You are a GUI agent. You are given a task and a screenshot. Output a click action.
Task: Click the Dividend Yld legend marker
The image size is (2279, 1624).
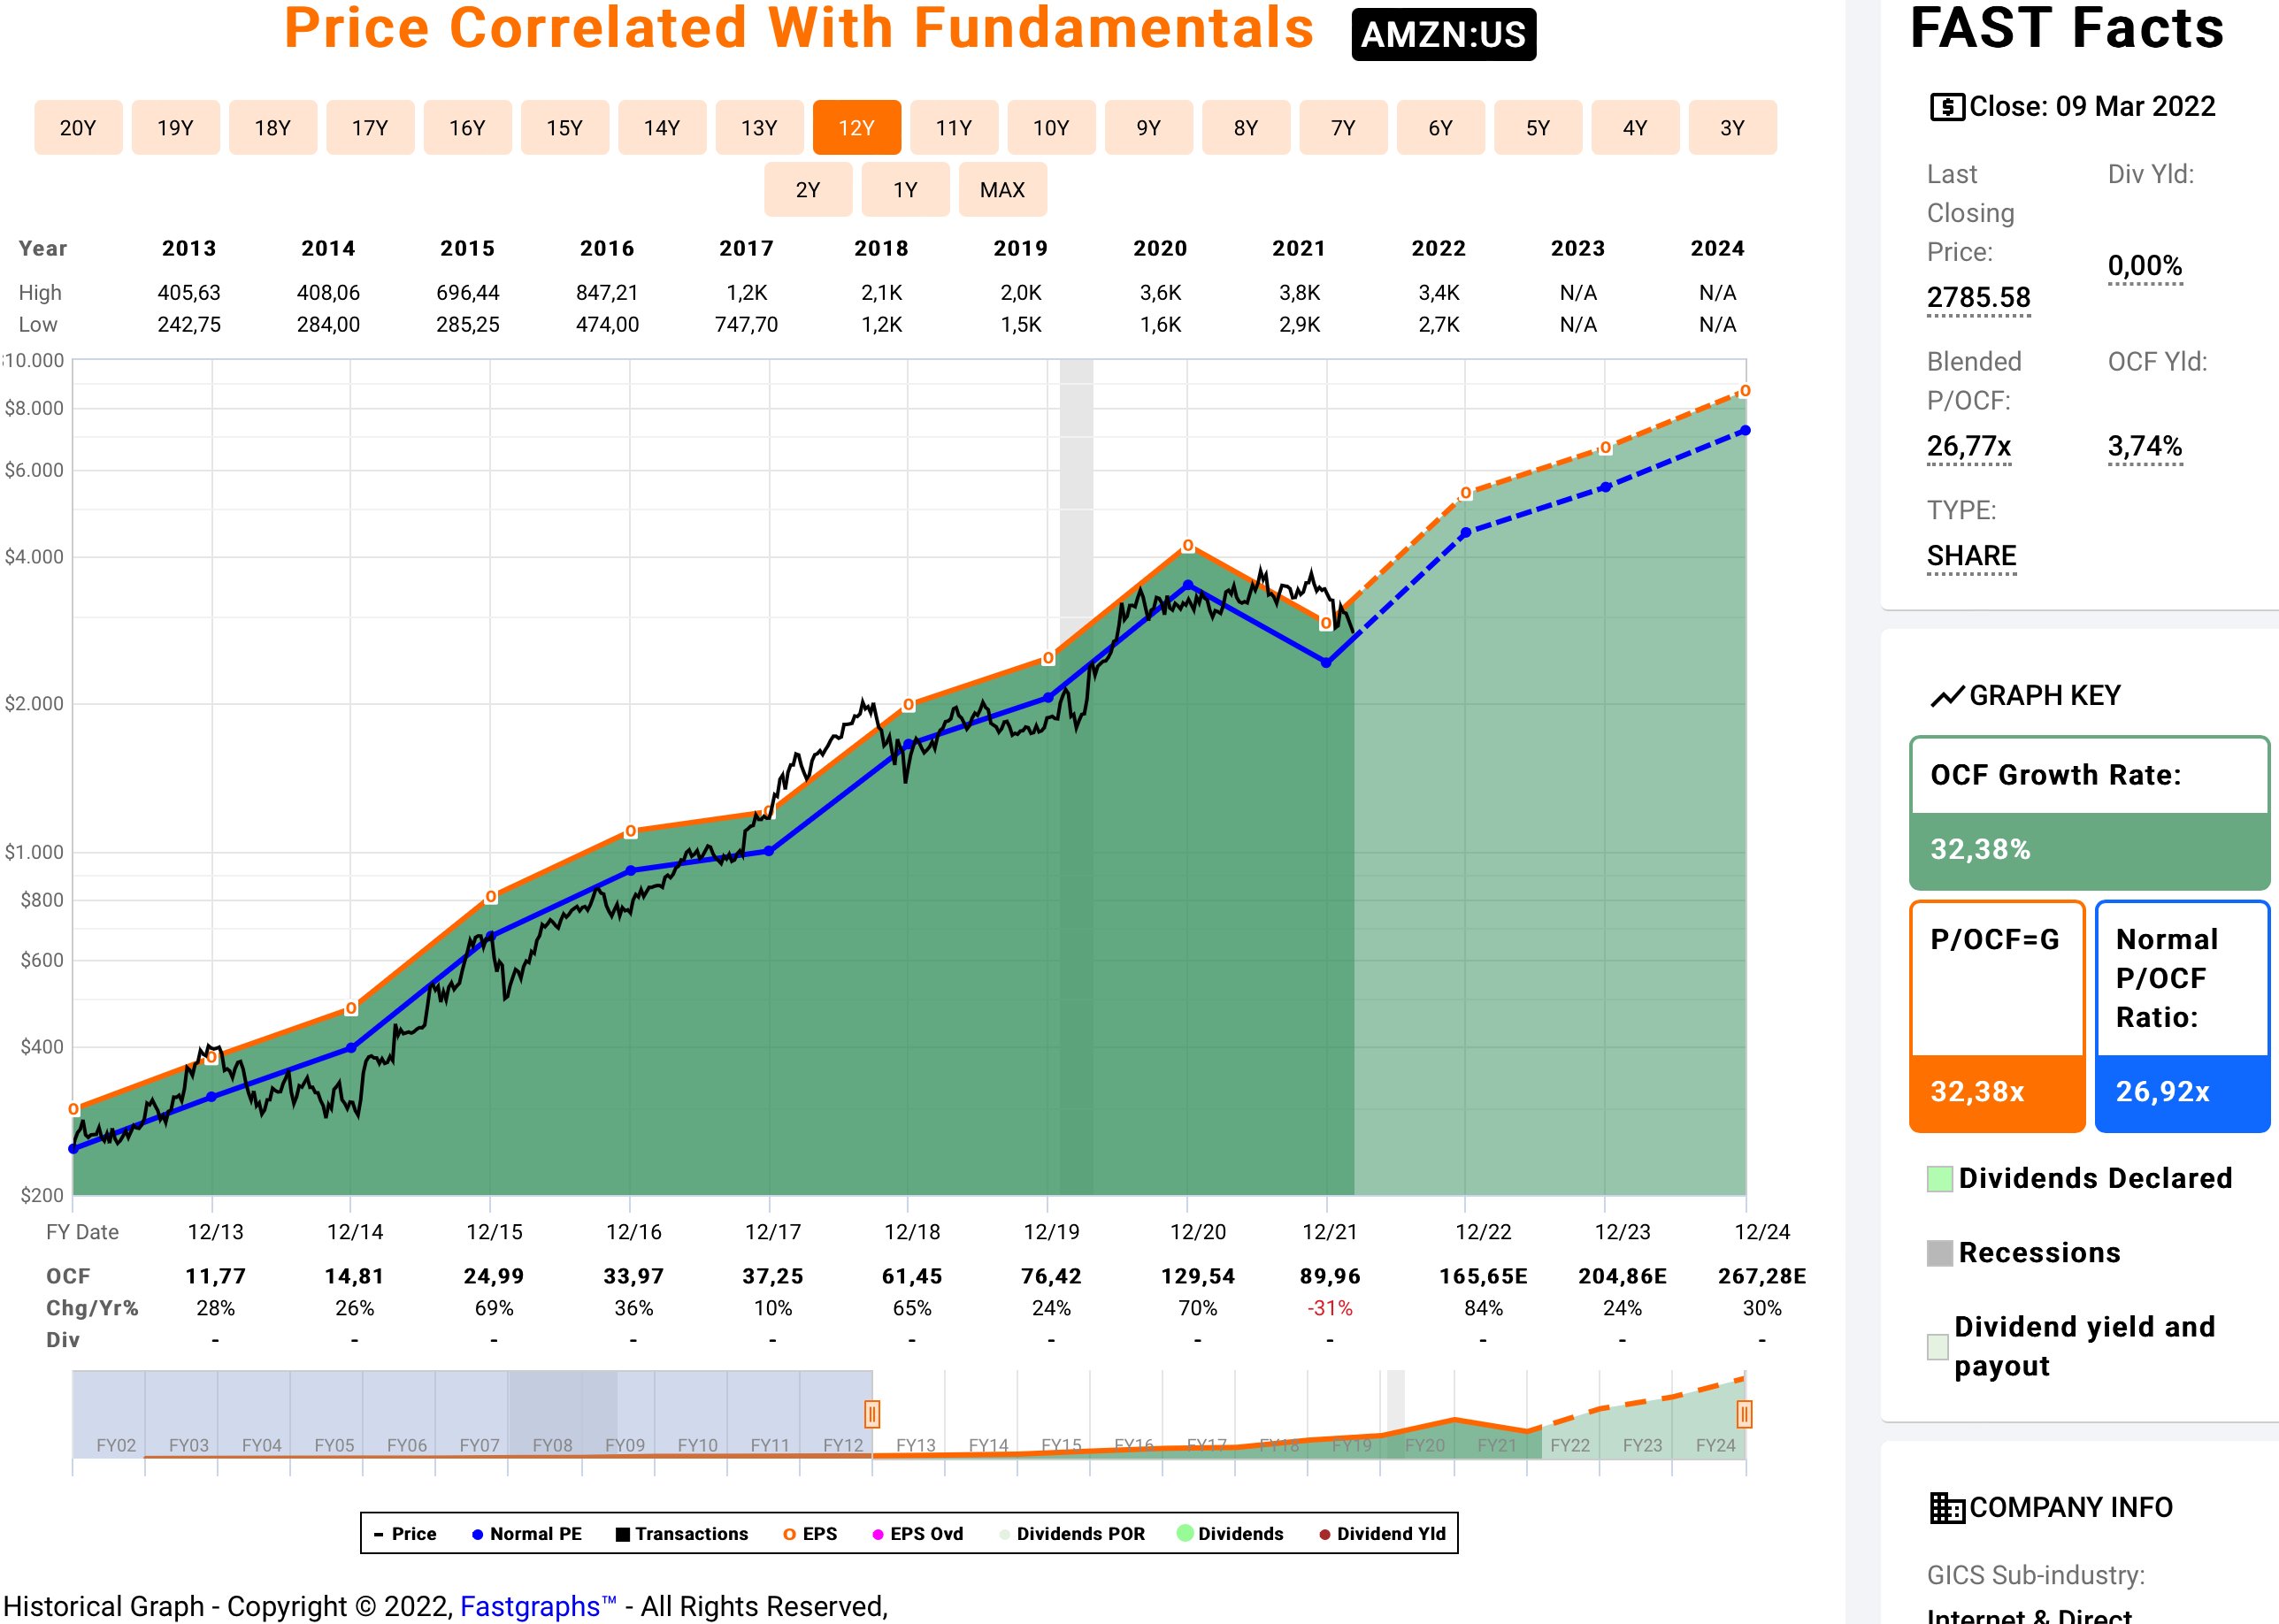click(x=1324, y=1534)
